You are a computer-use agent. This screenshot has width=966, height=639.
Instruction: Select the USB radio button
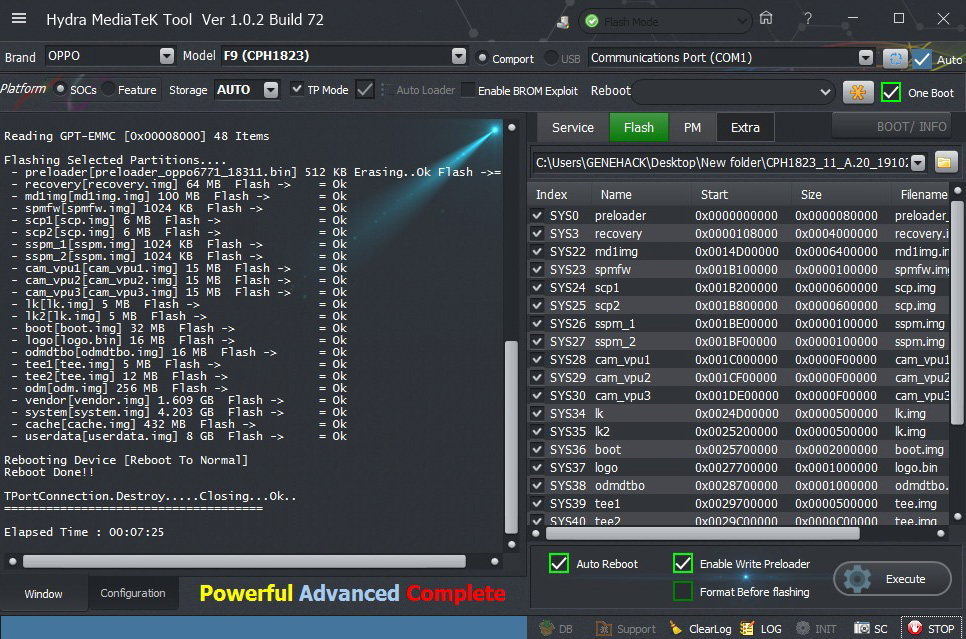(551, 58)
